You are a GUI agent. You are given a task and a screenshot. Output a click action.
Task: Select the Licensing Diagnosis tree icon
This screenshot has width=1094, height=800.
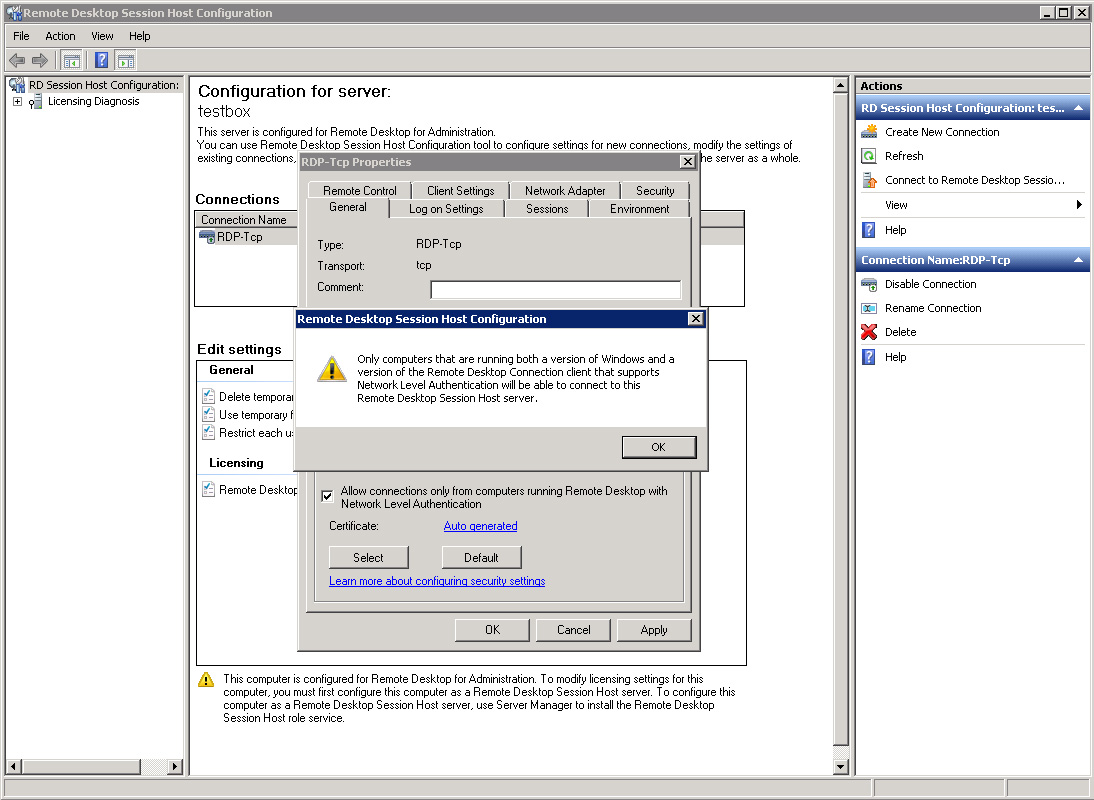(36, 102)
